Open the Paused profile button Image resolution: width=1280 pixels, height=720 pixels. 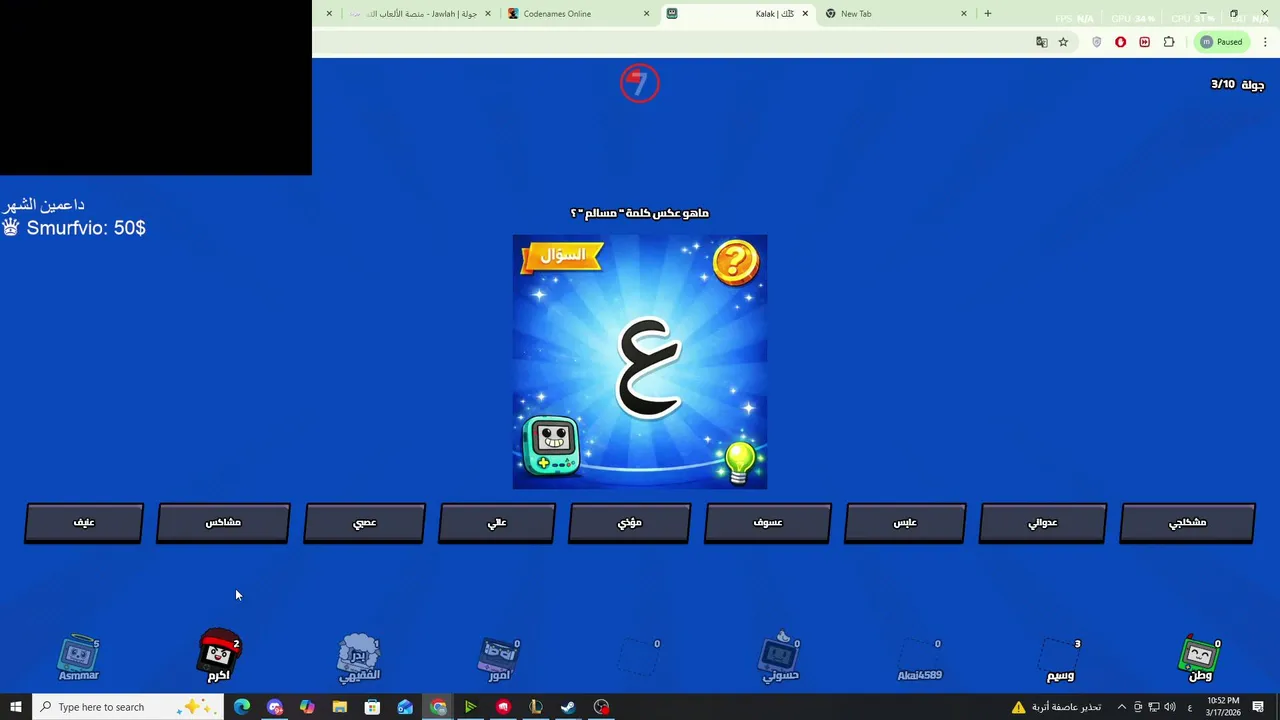click(1222, 42)
